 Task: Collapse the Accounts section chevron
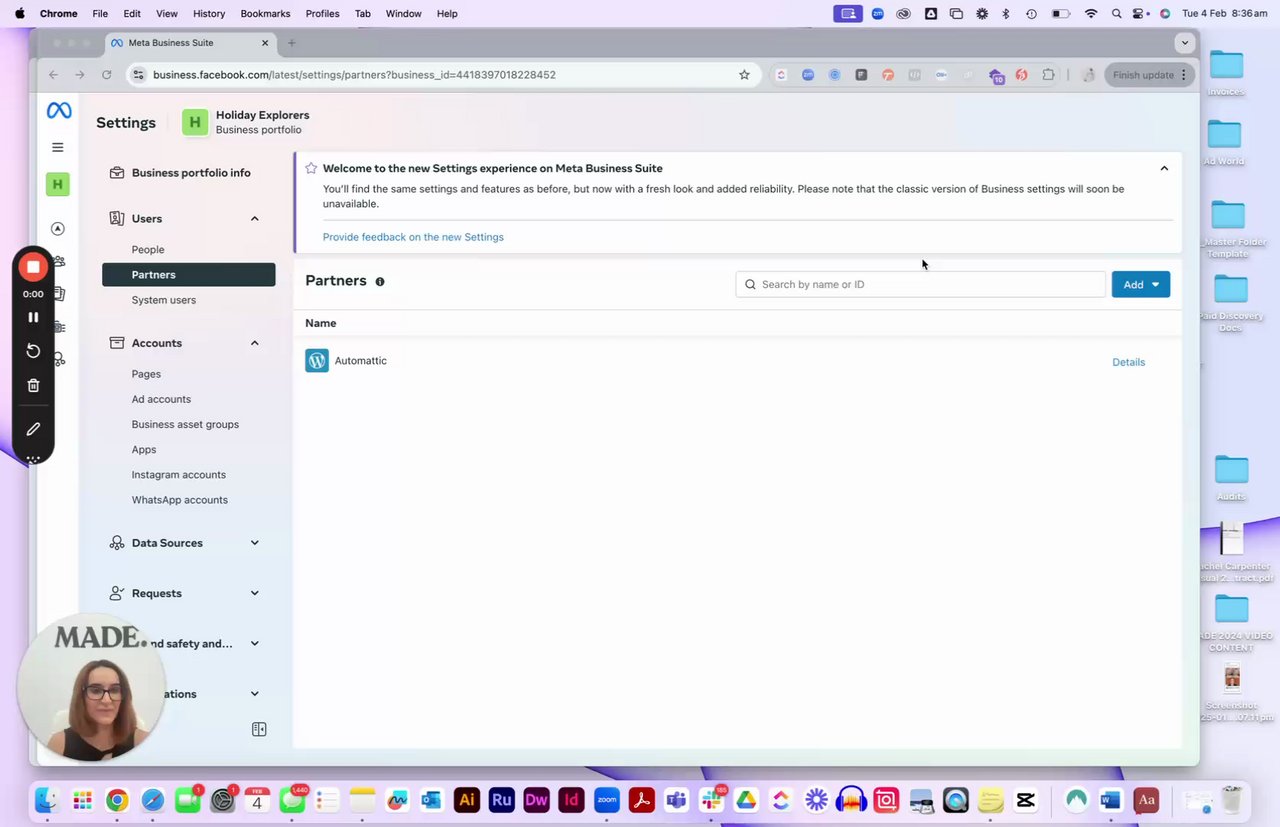(254, 343)
